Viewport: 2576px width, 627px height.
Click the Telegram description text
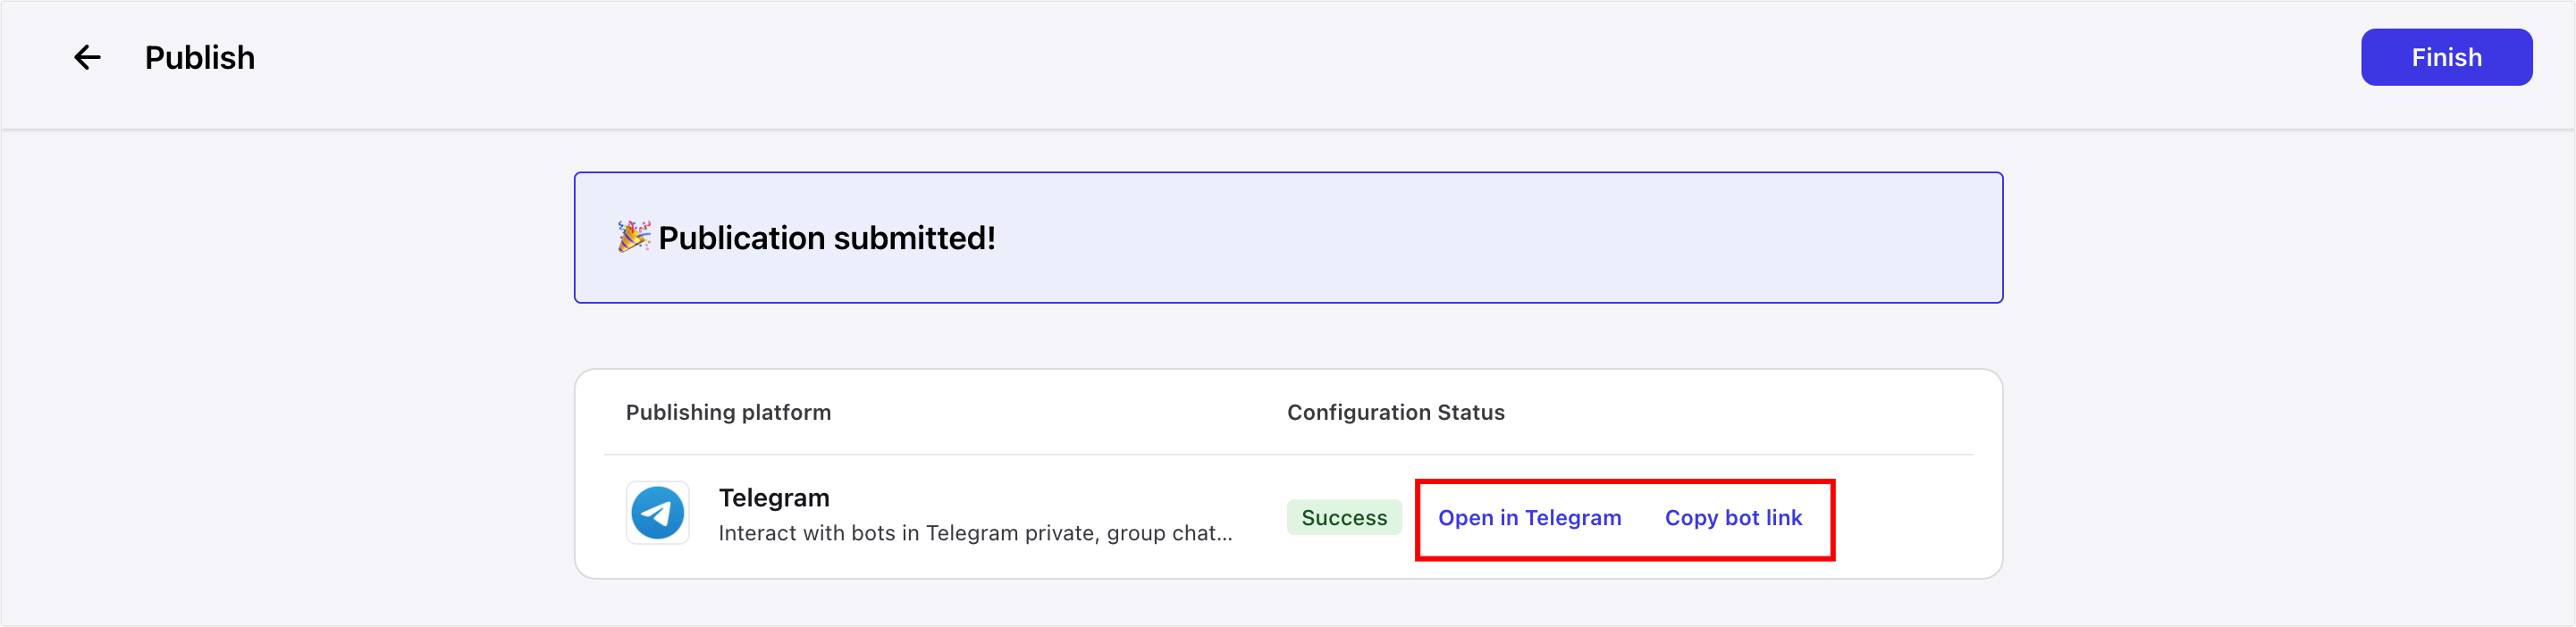click(x=975, y=533)
